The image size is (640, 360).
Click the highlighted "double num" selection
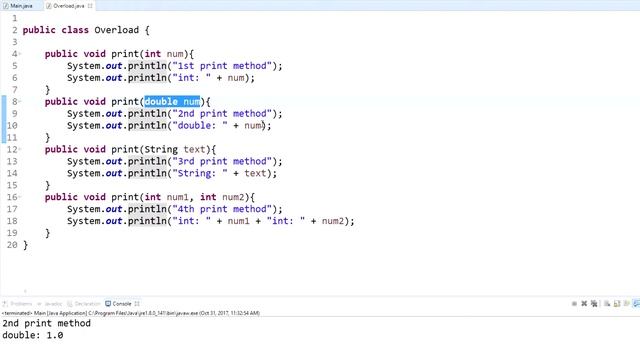[x=172, y=102]
